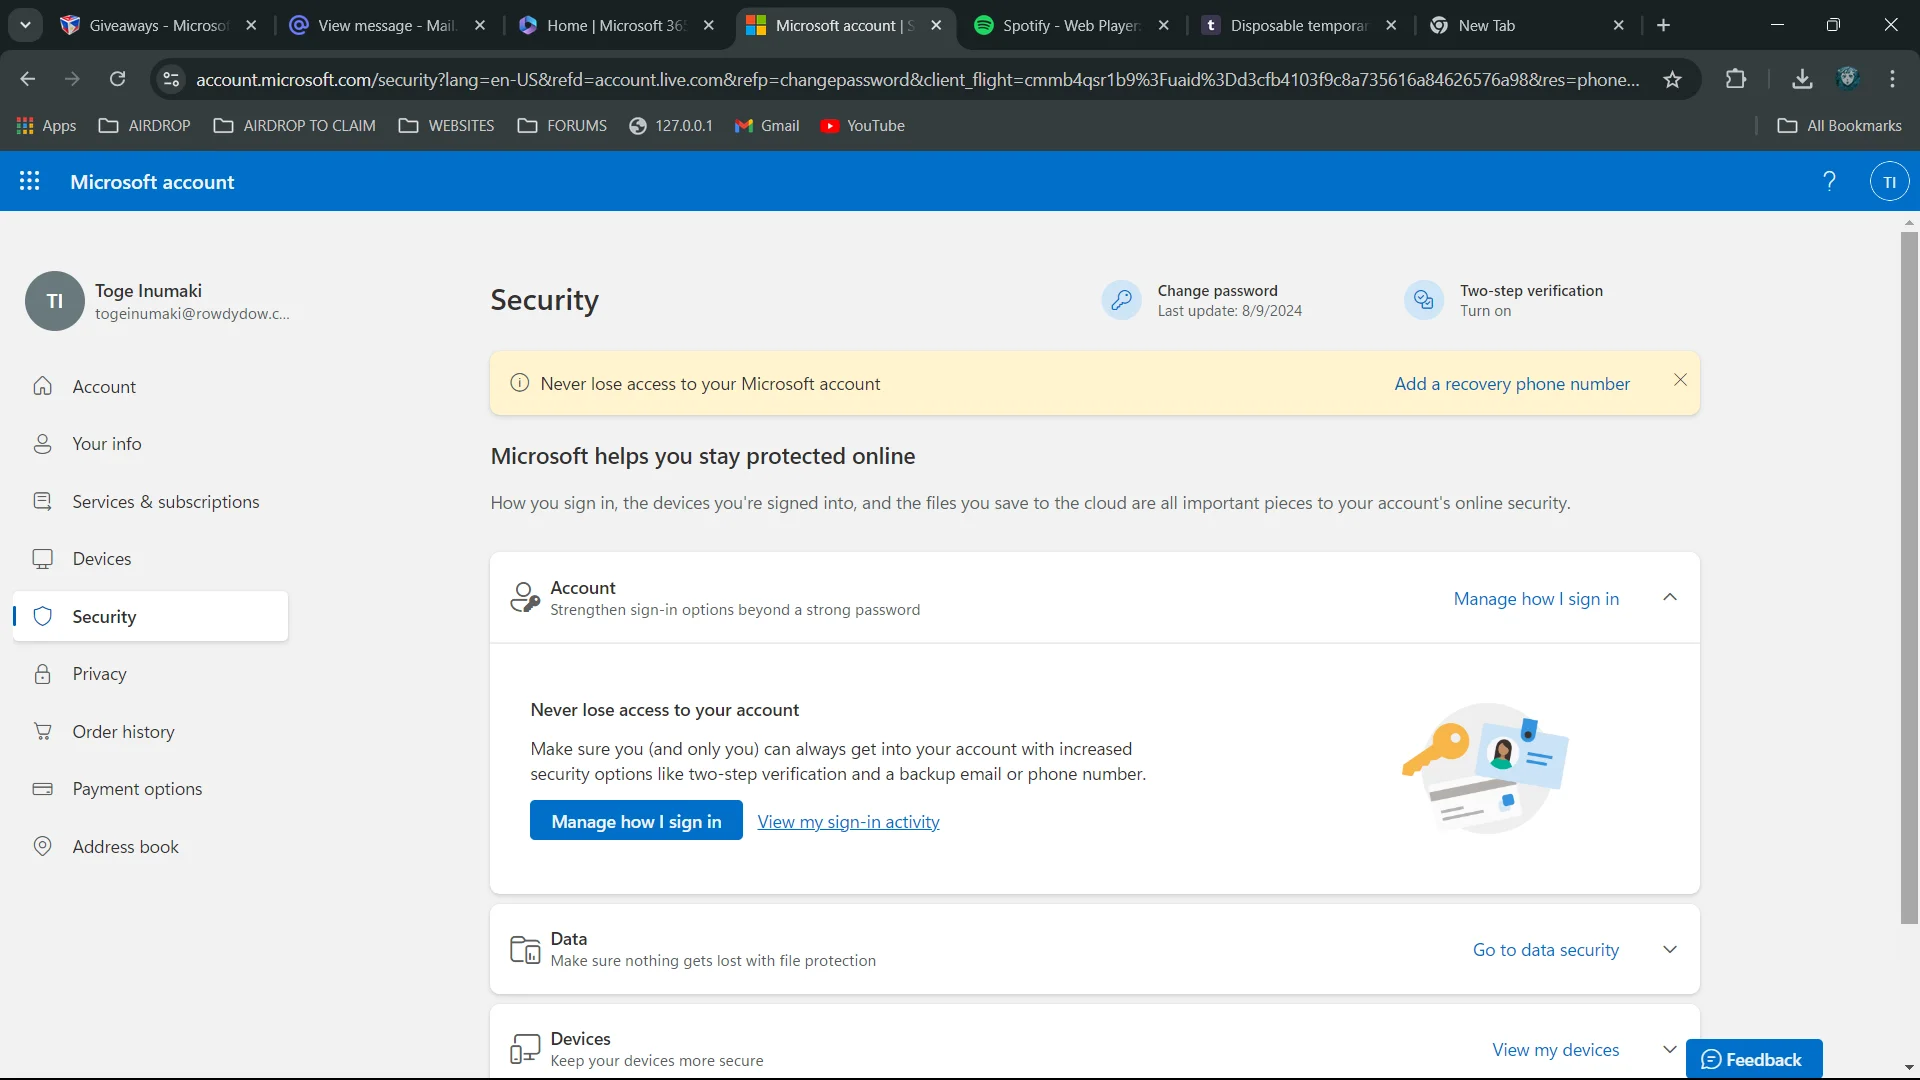Click the Account person-key icon in card
The image size is (1920, 1080).
pyautogui.click(x=525, y=598)
